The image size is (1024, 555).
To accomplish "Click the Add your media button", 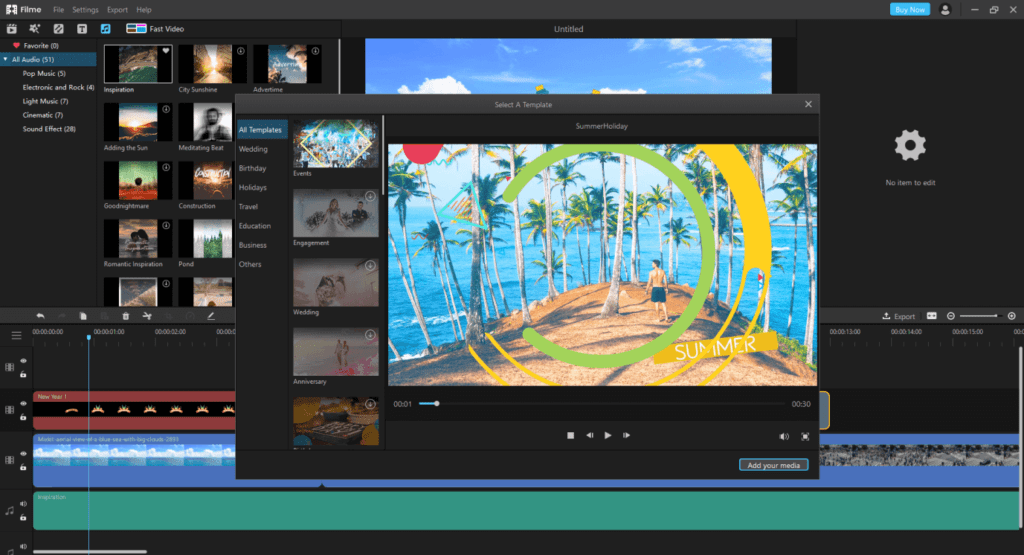I will tap(774, 465).
